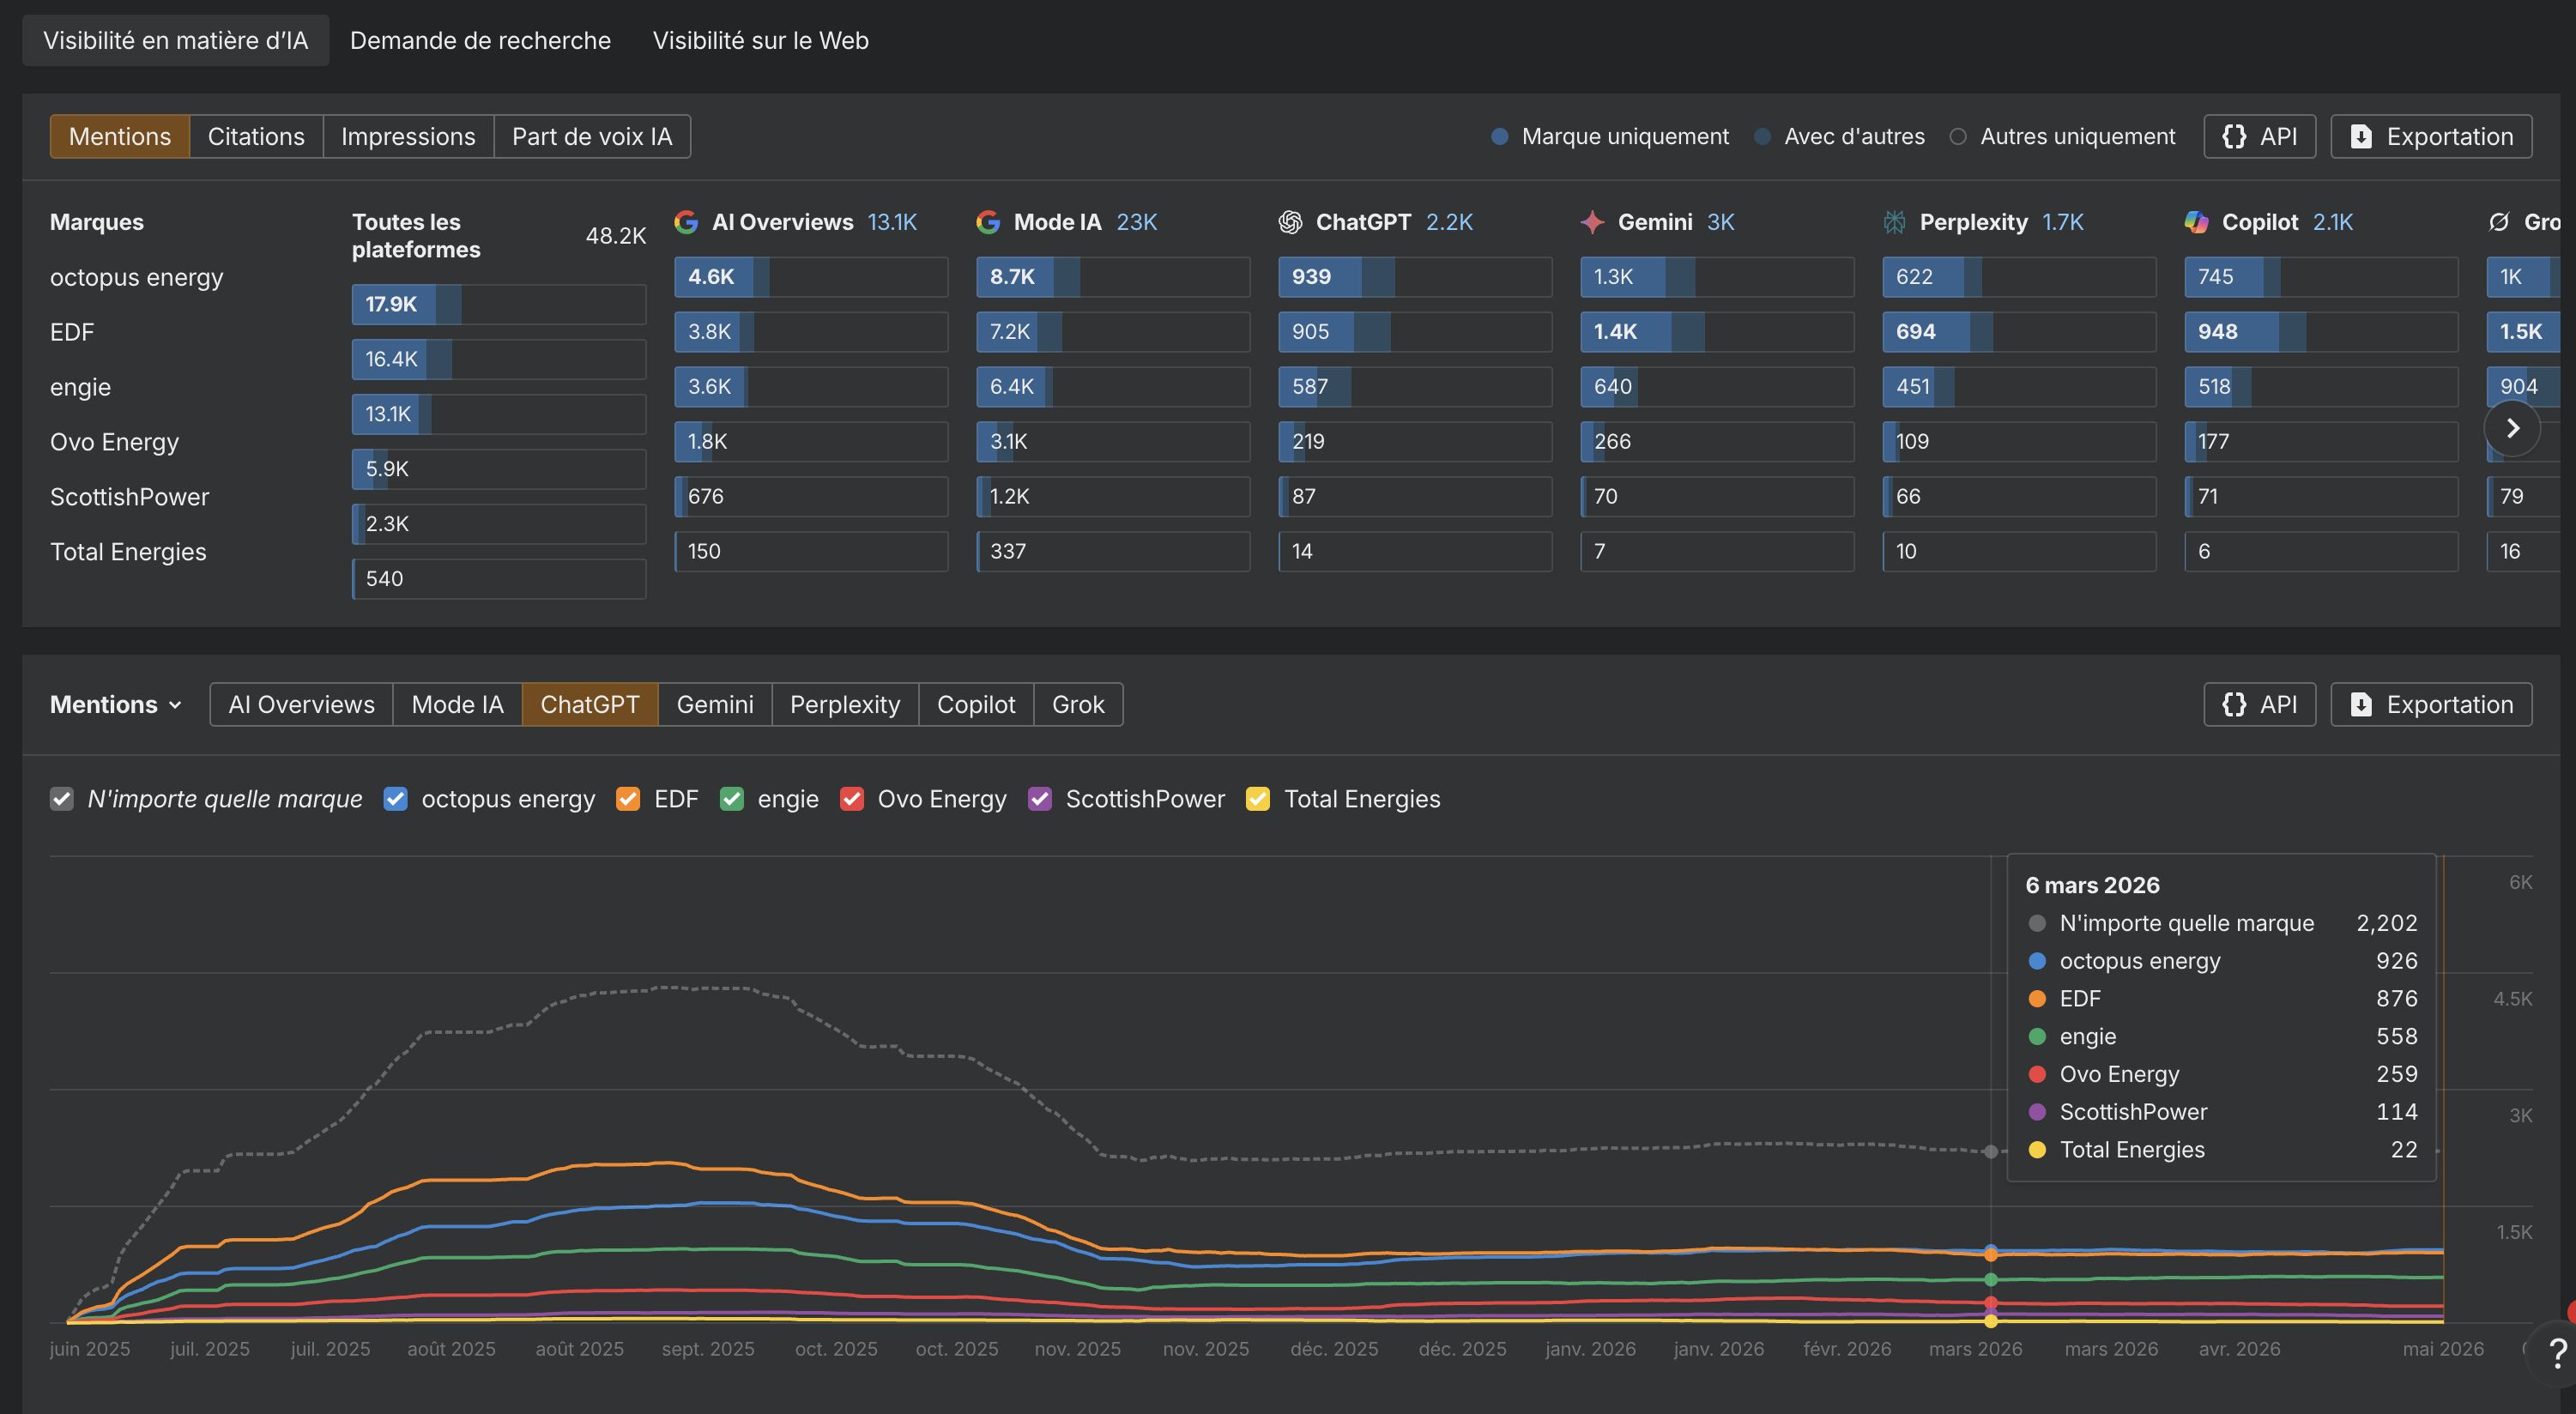Image resolution: width=2576 pixels, height=1414 pixels.
Task: Click the ChatGPT logo in the platforms header
Action: click(1290, 222)
